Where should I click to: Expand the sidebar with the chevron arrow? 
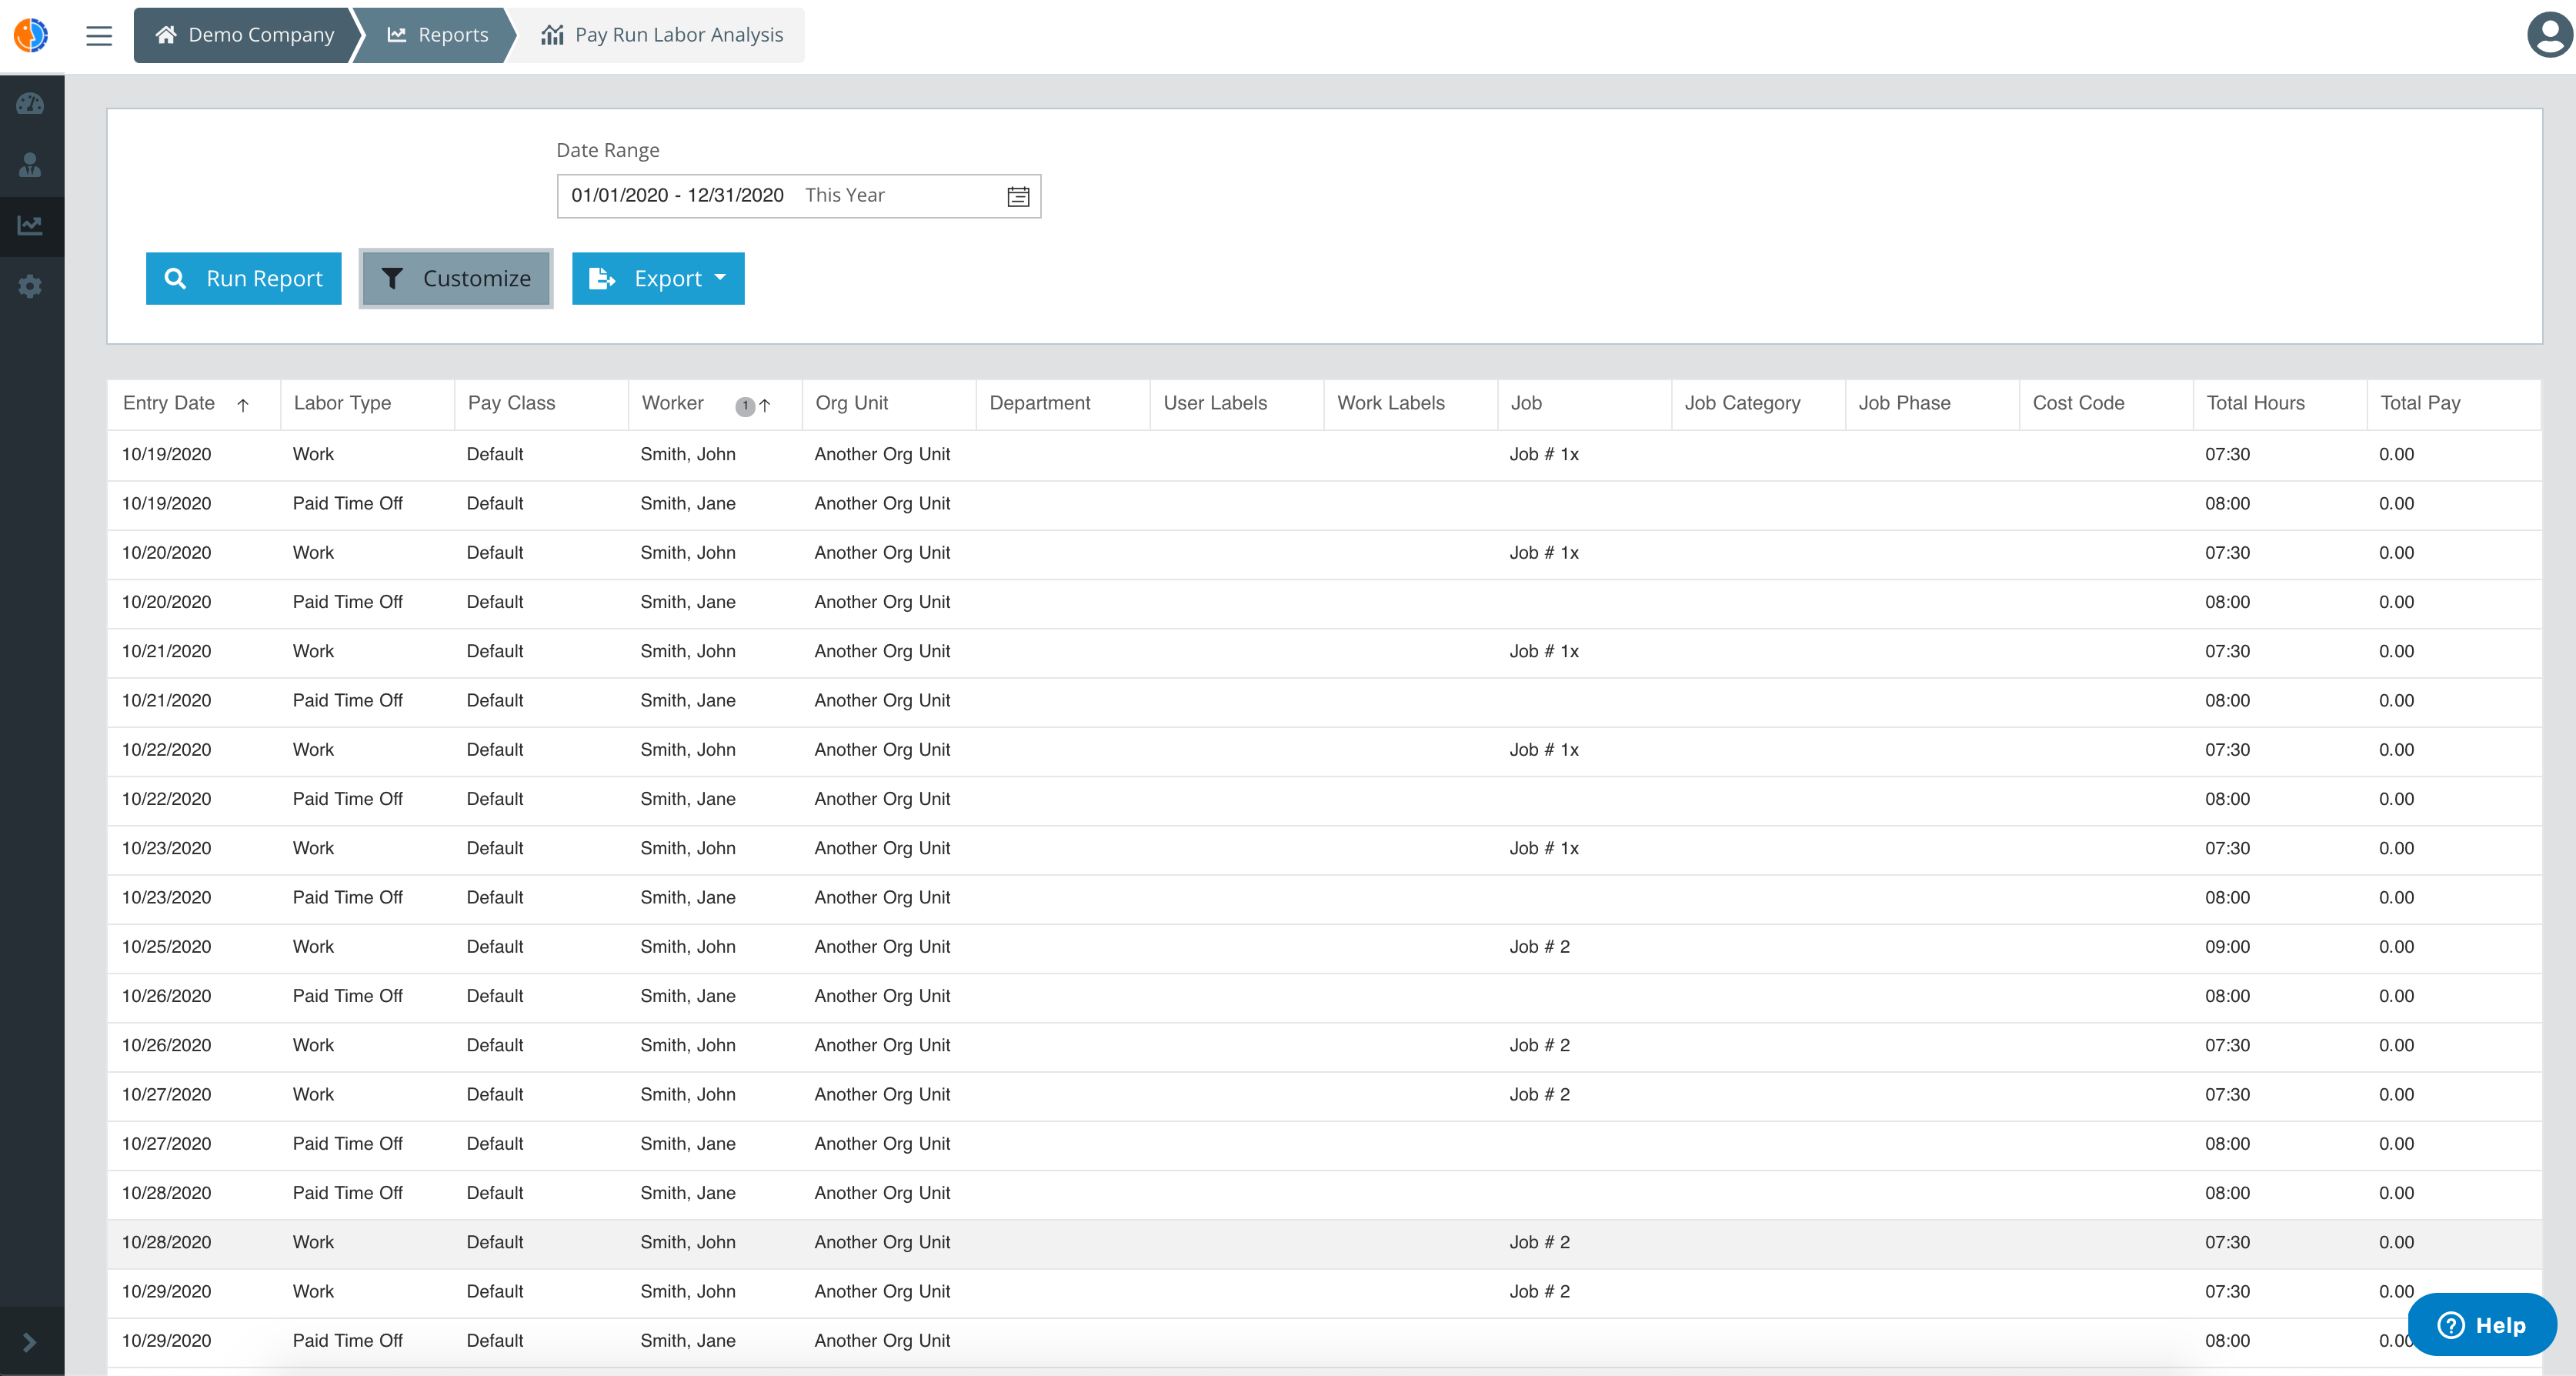[x=29, y=1342]
